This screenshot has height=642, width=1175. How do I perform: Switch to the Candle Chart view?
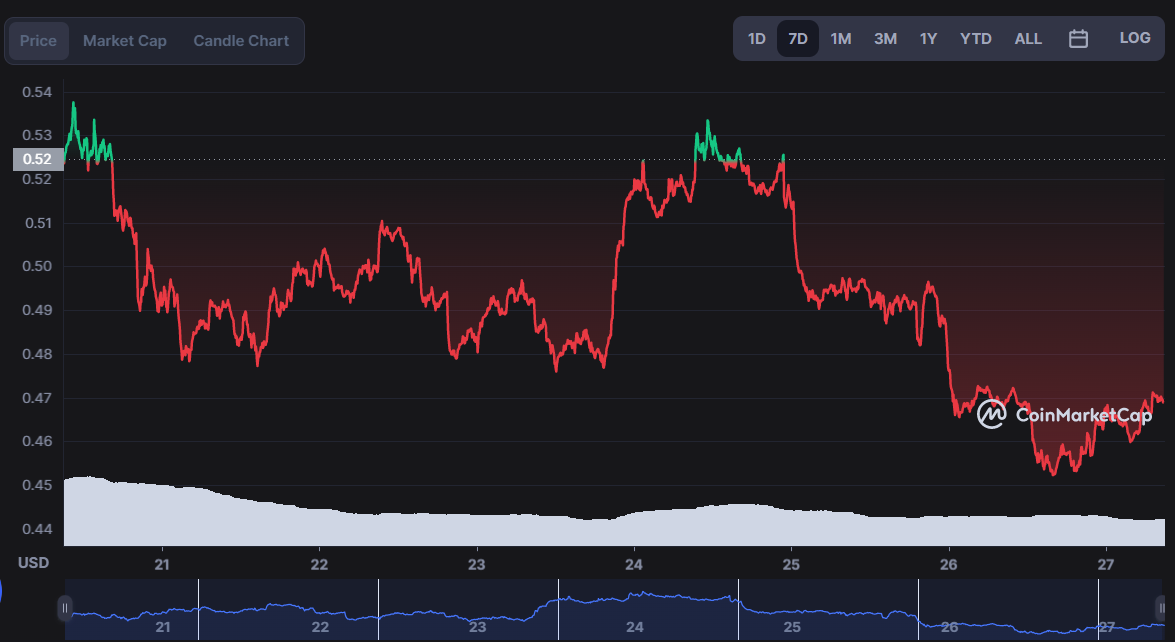(241, 40)
